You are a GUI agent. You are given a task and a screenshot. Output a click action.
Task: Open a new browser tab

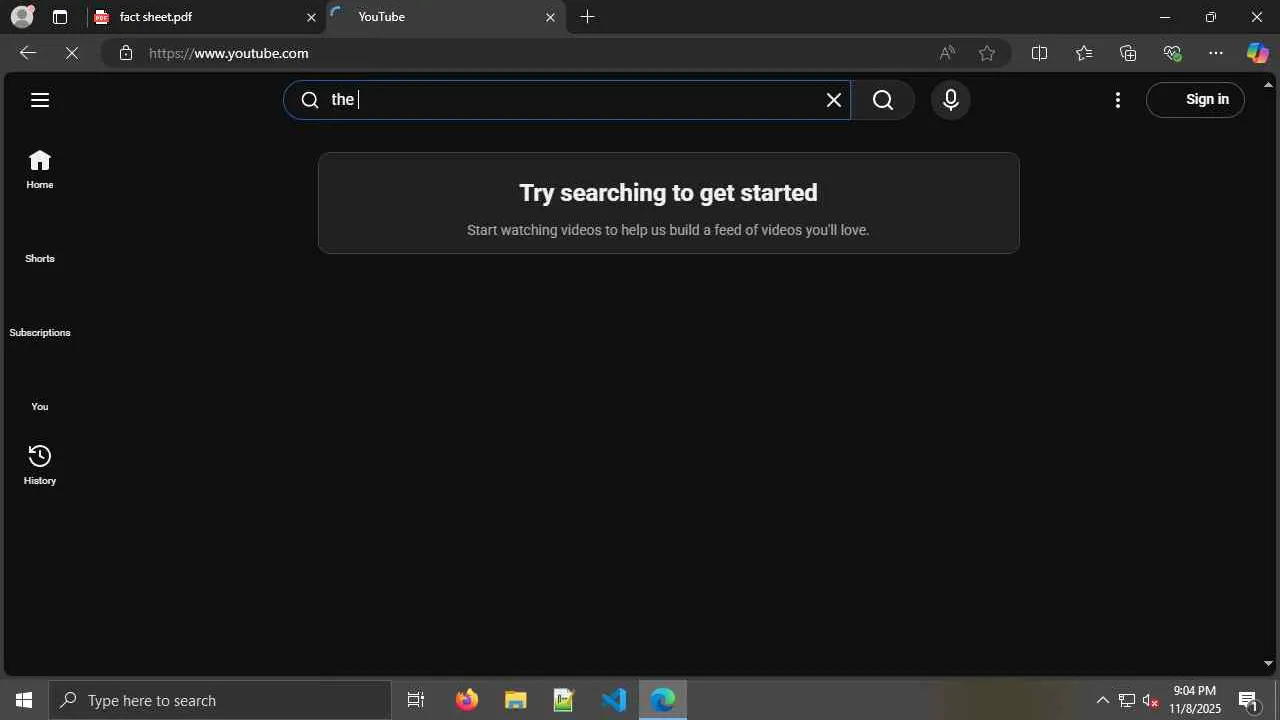tap(588, 17)
